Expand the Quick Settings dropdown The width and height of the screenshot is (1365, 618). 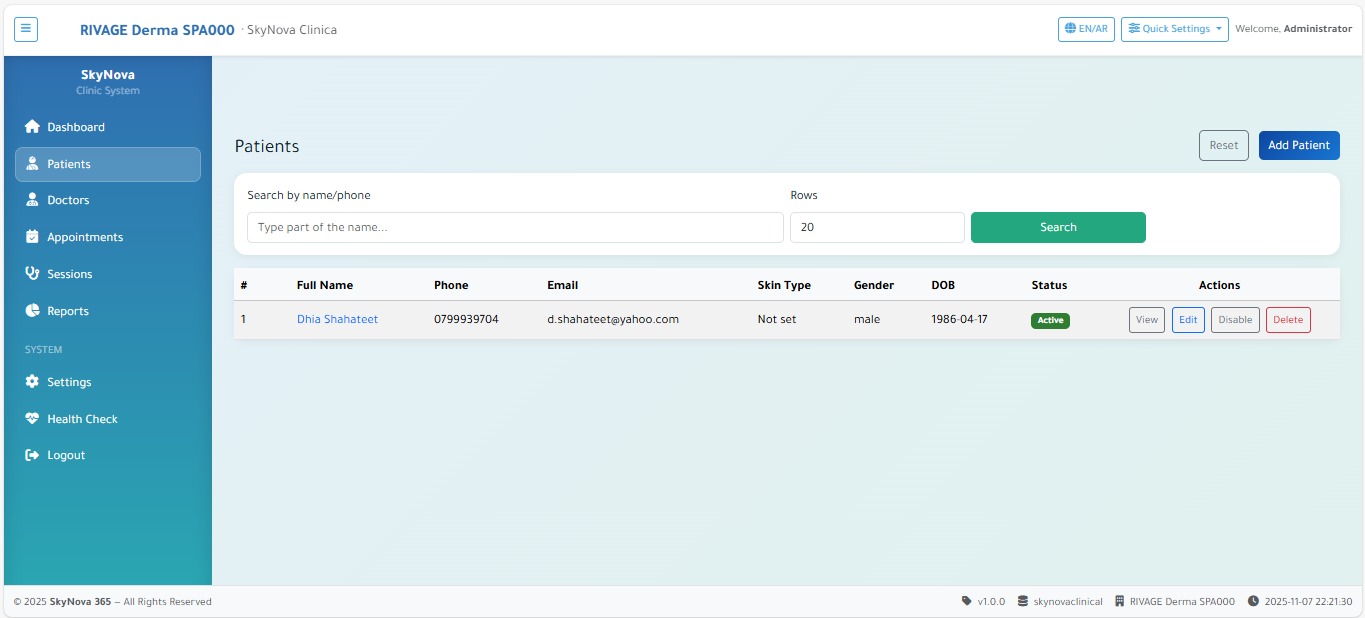point(1175,29)
